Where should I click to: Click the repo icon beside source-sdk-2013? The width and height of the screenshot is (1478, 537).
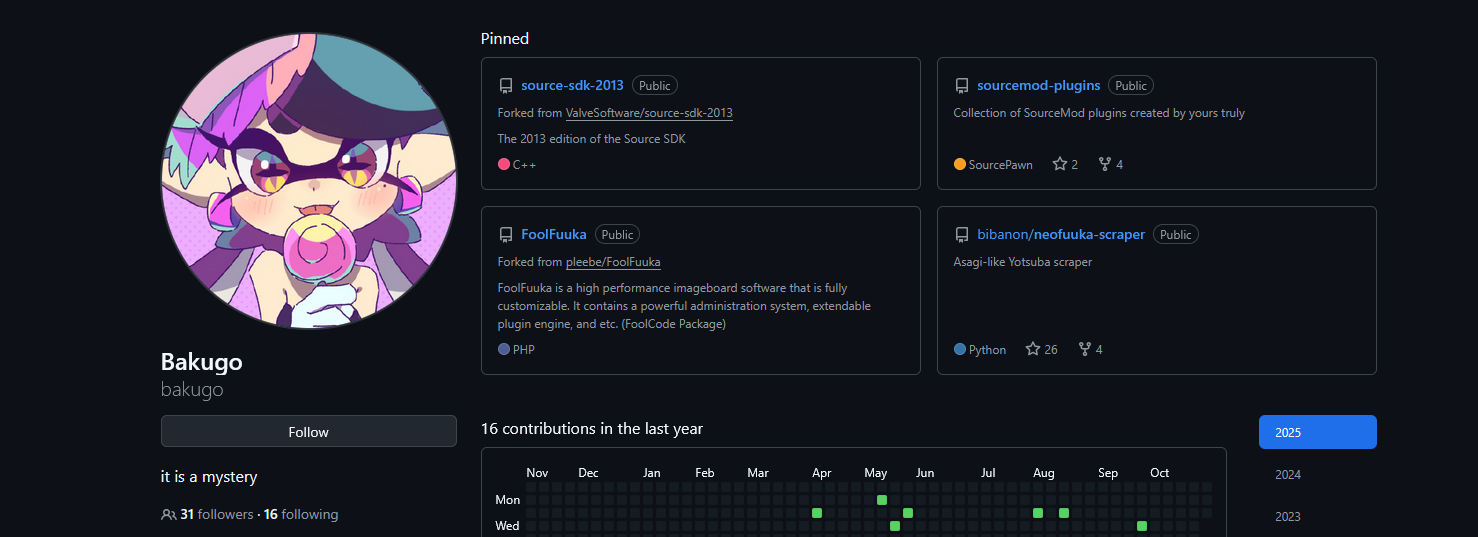point(506,86)
